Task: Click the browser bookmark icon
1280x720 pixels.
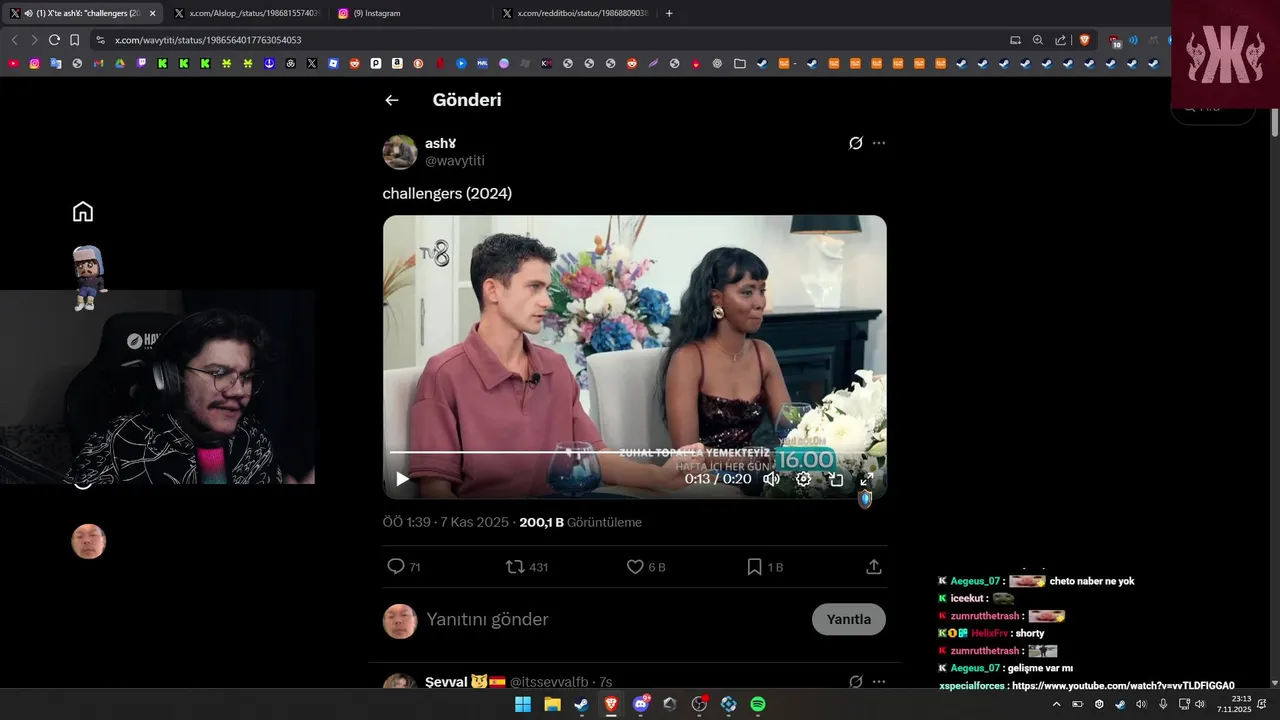Action: (x=74, y=40)
